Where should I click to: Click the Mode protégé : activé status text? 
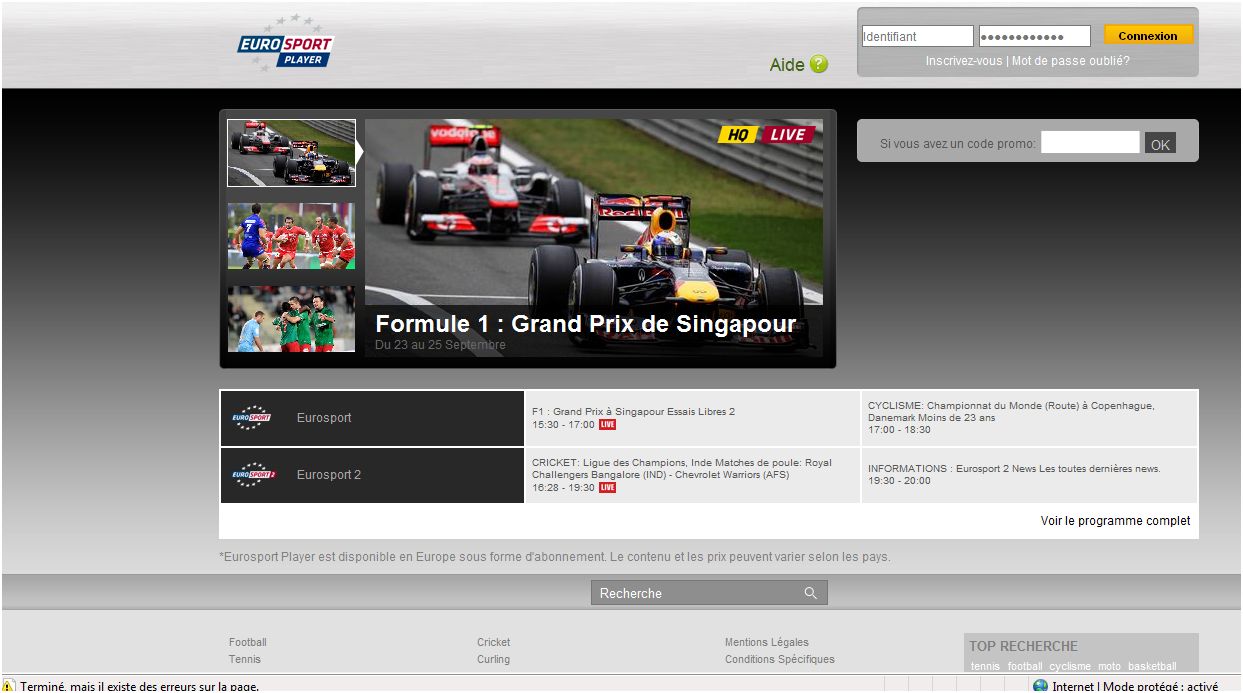1161,686
